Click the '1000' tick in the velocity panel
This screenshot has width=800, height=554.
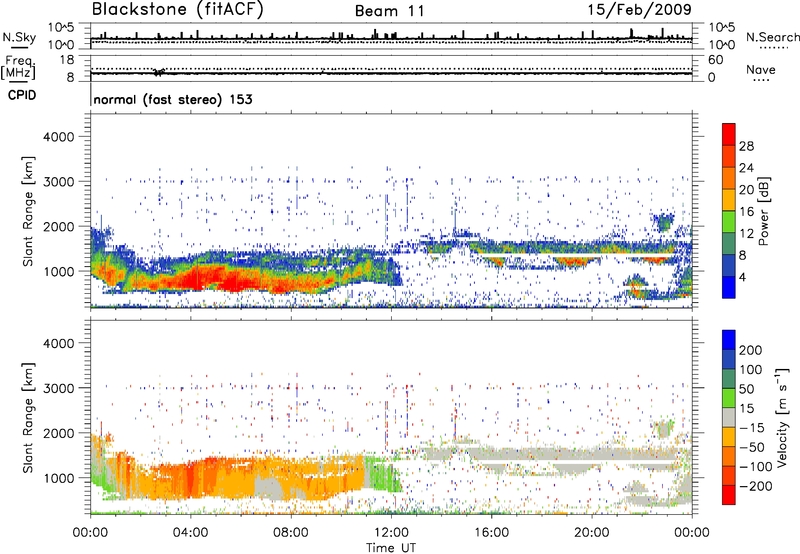59,478
